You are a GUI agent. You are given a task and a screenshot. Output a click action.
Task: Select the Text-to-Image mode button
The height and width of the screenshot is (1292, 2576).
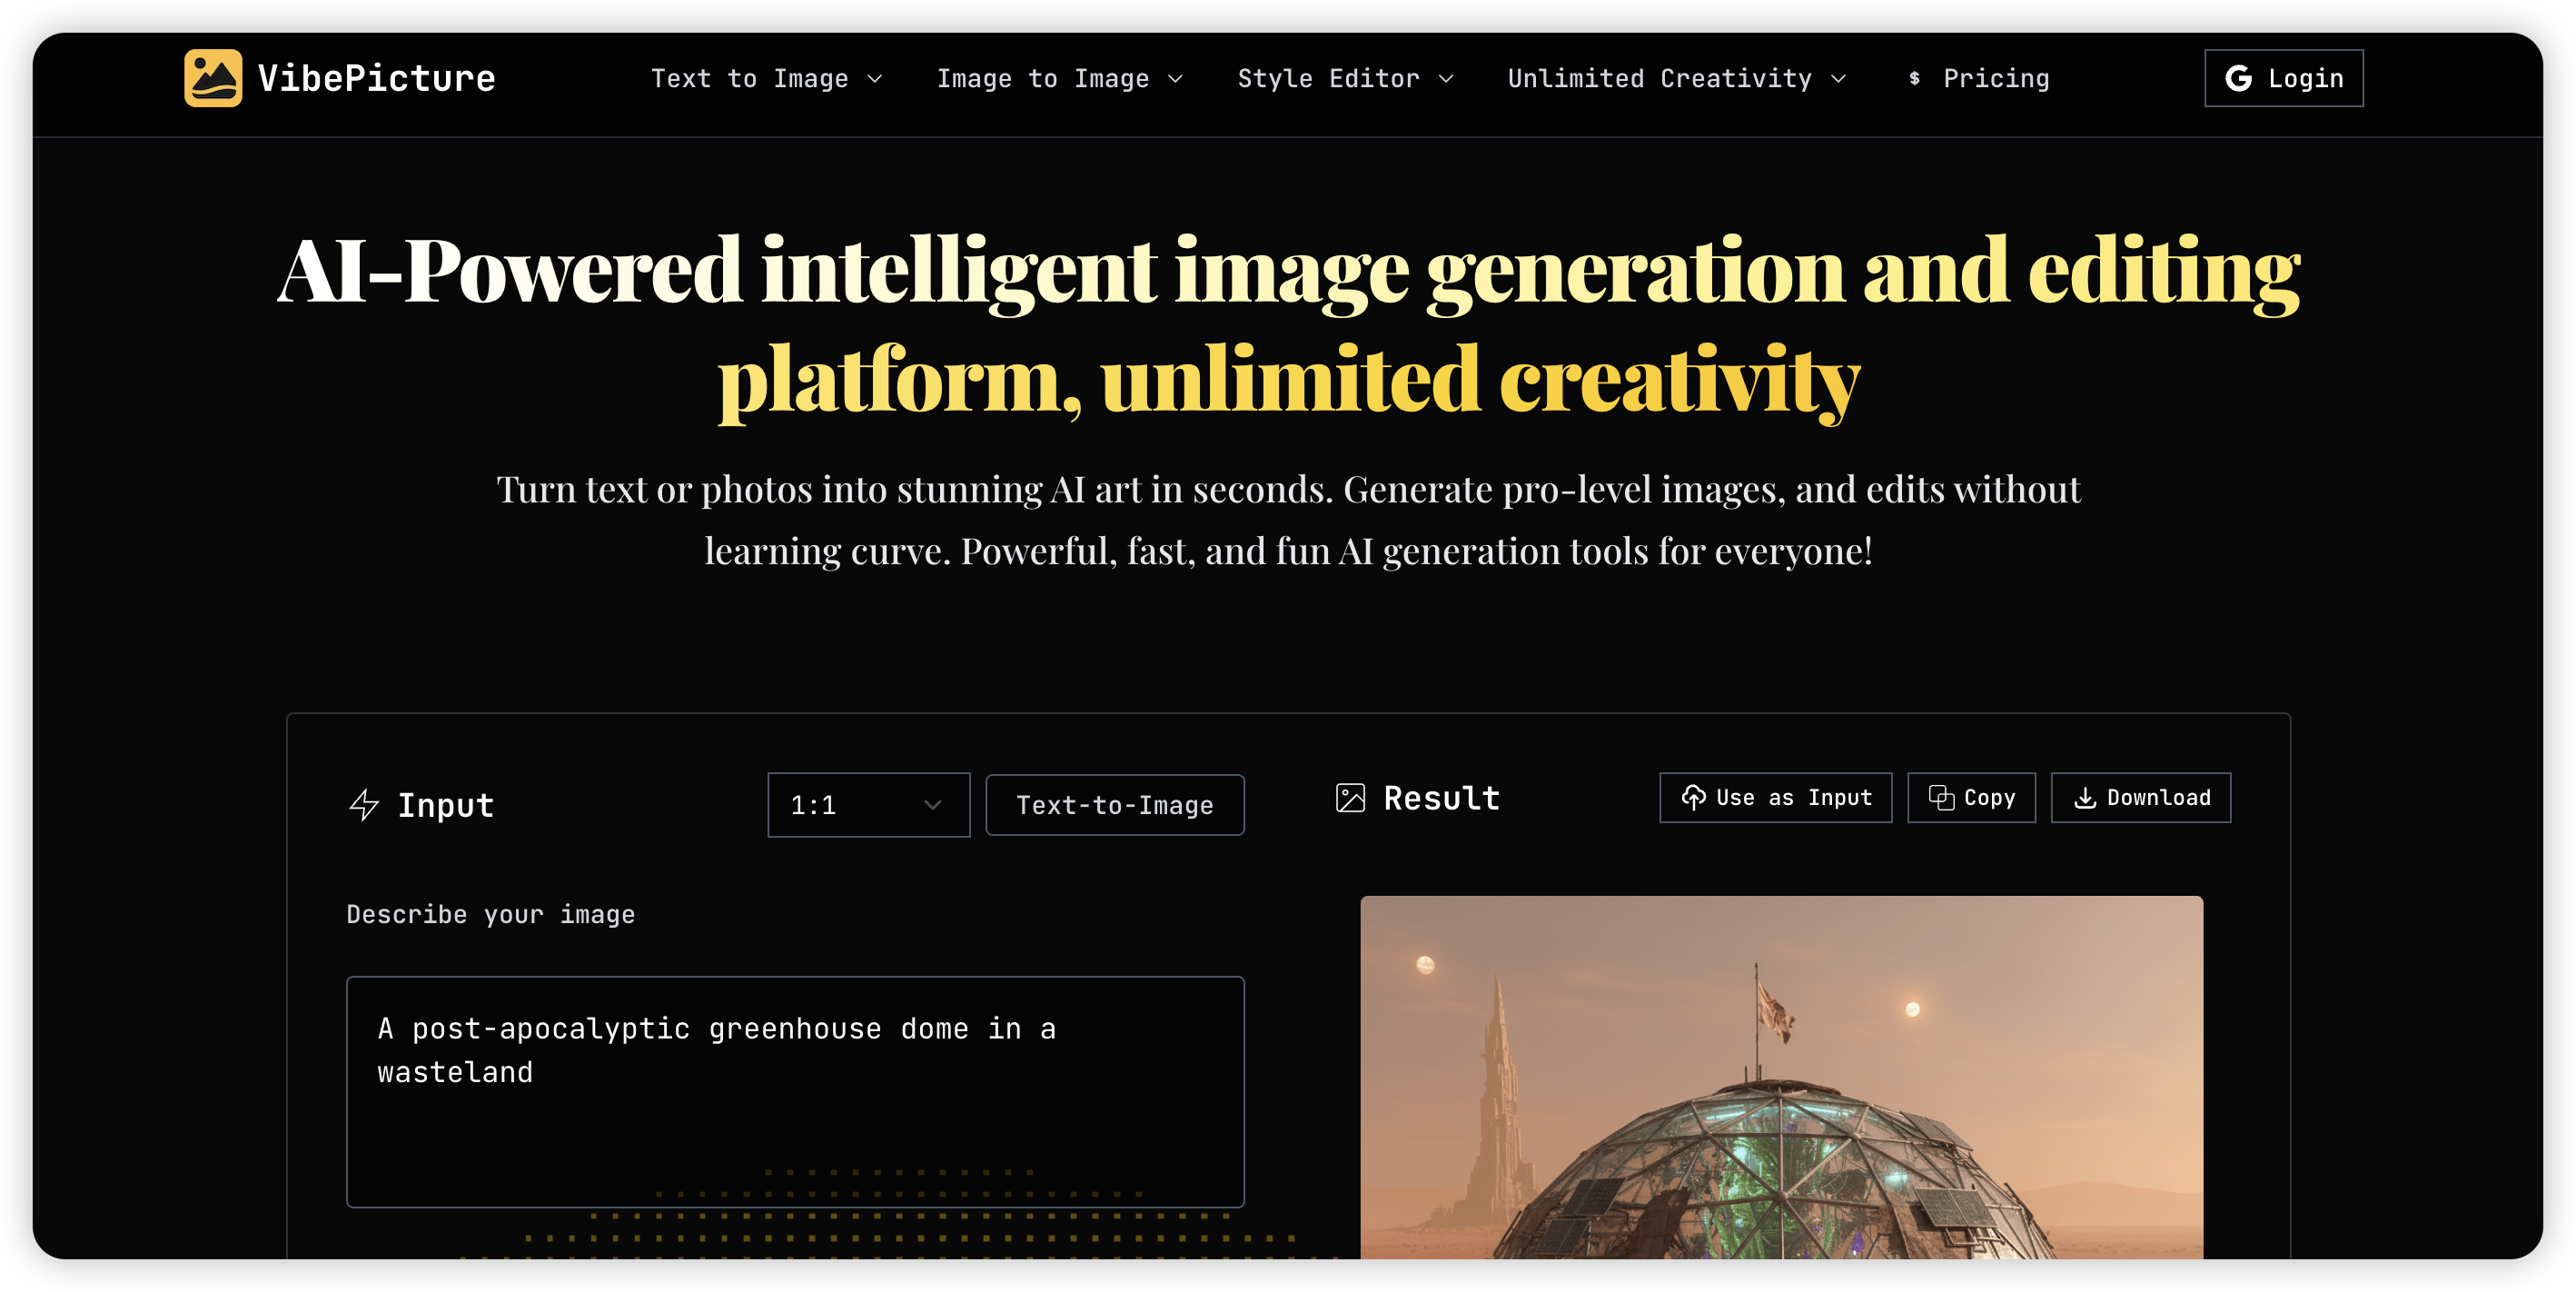[x=1114, y=805]
